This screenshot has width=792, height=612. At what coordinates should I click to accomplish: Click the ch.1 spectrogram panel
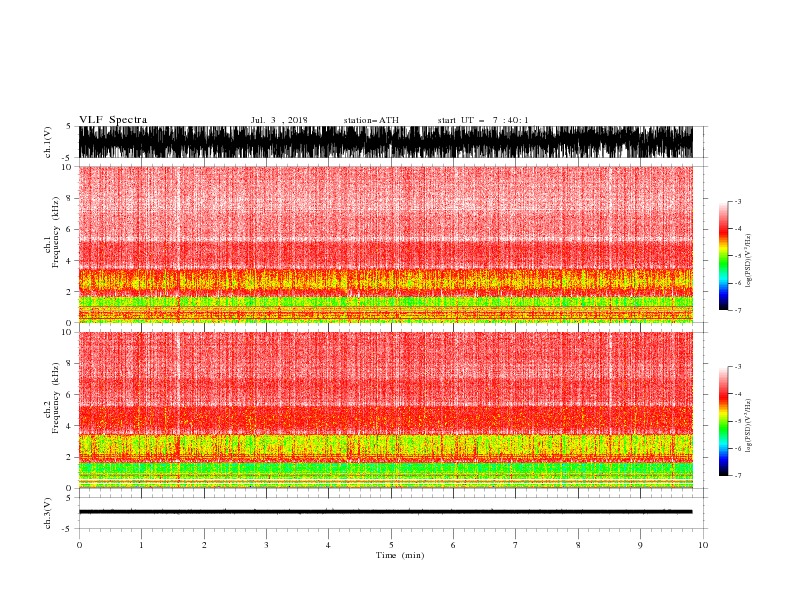[x=385, y=244]
